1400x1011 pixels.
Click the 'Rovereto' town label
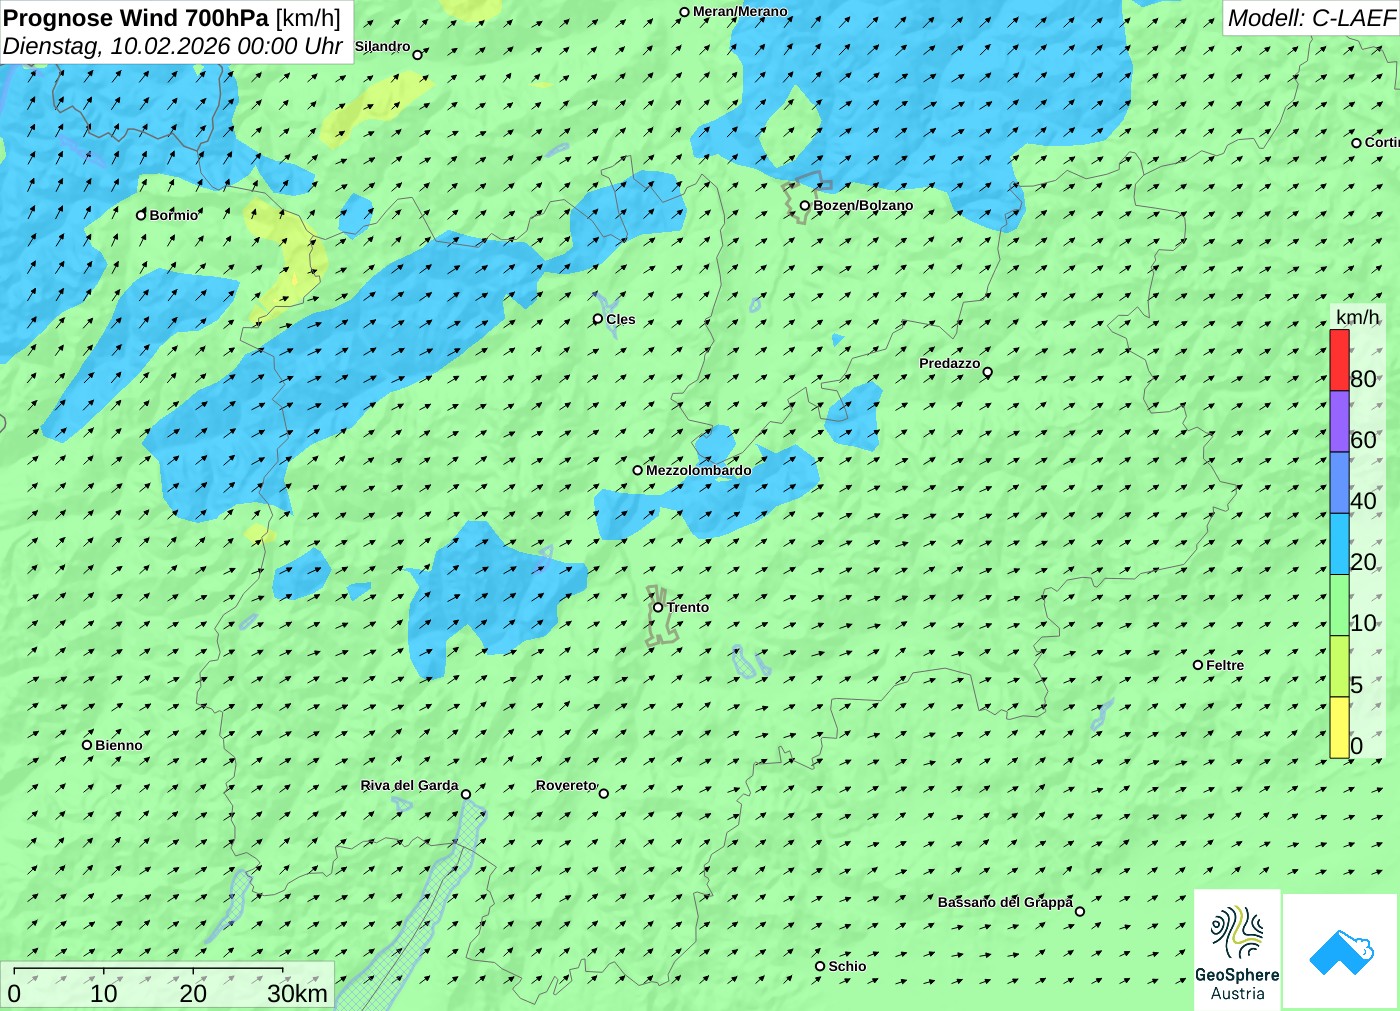(x=566, y=785)
